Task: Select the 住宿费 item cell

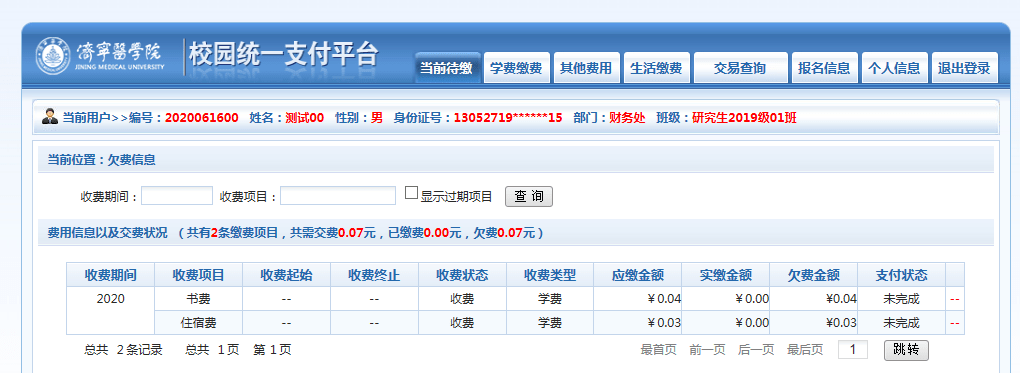Action: click(x=198, y=323)
